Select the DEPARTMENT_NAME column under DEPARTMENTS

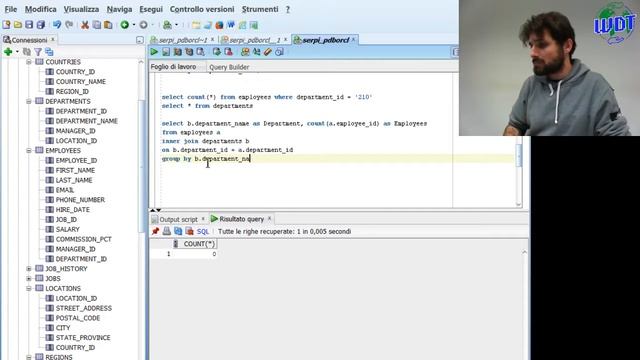87,121
